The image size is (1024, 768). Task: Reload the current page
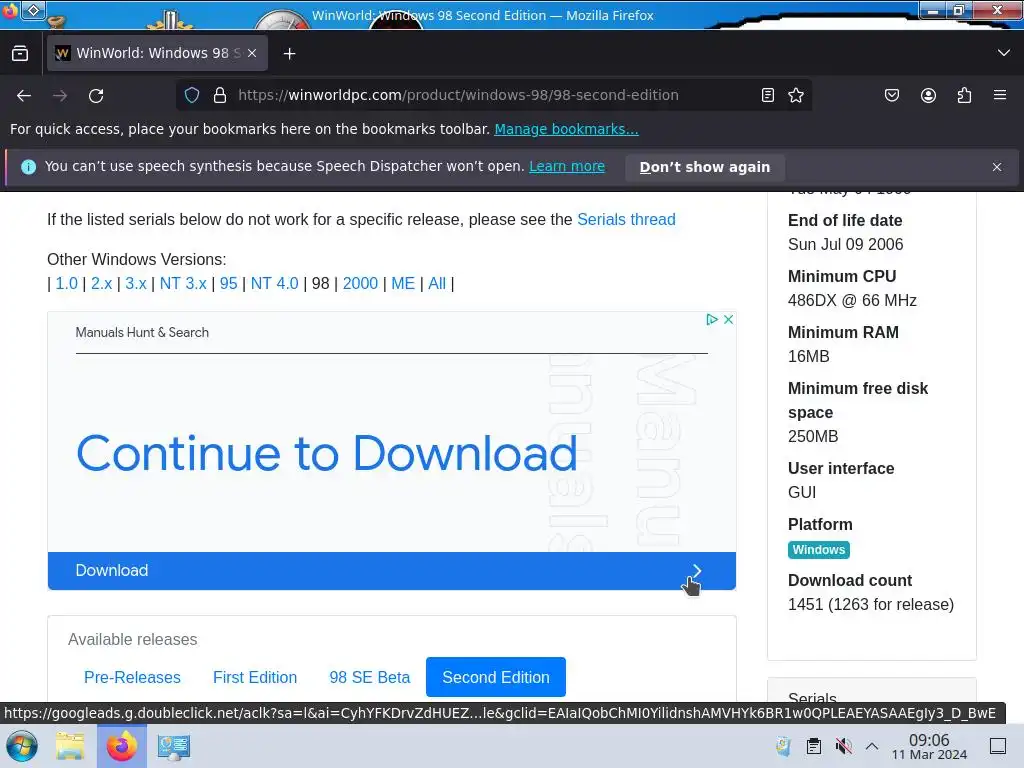[96, 96]
